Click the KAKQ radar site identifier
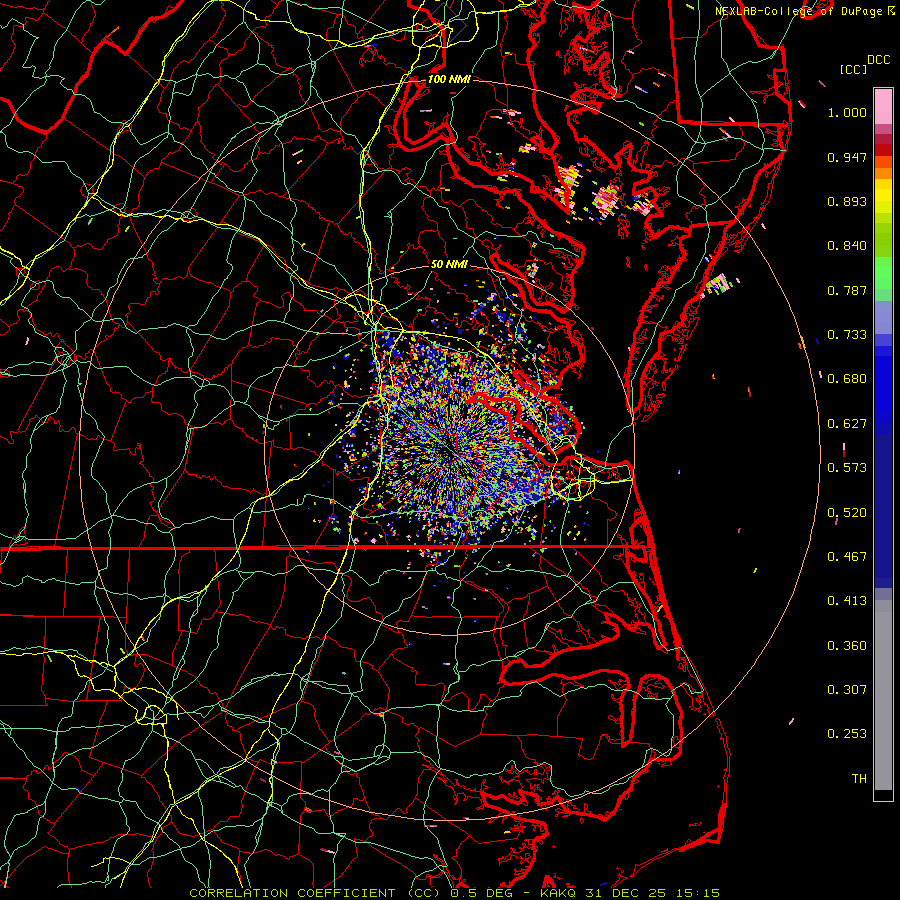The width and height of the screenshot is (900, 900). point(559,893)
